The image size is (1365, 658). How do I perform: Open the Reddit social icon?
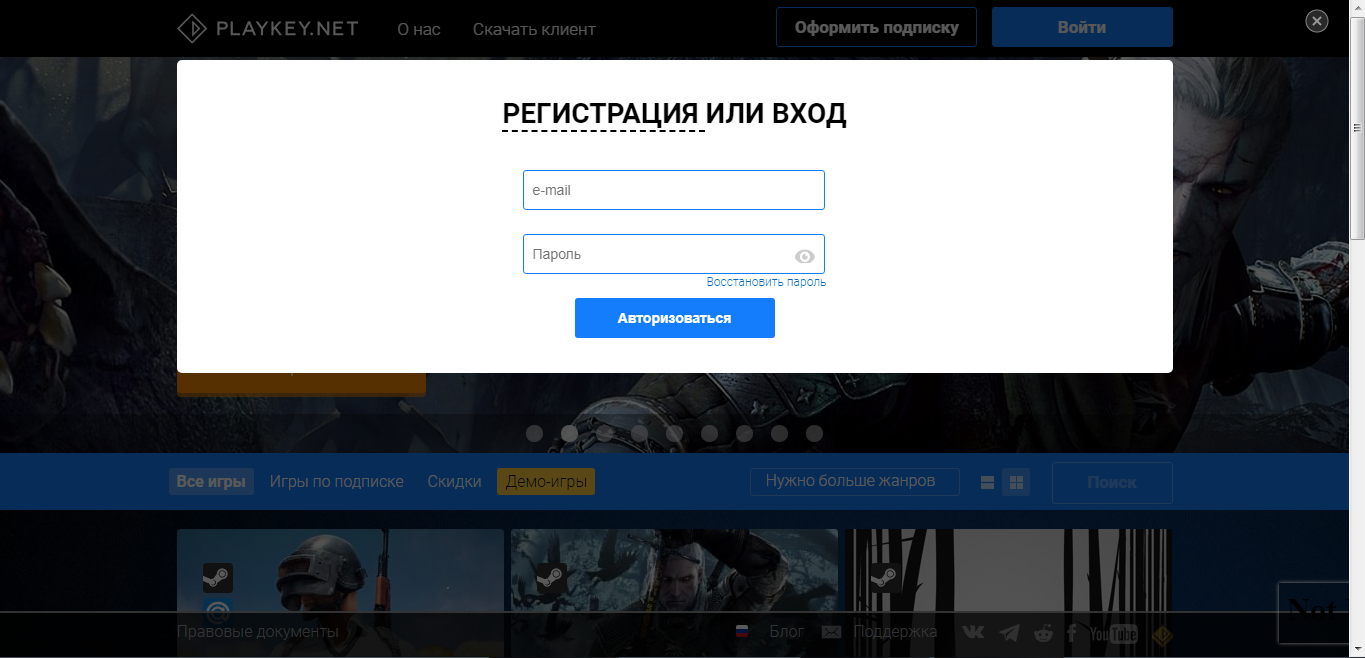pos(1042,633)
